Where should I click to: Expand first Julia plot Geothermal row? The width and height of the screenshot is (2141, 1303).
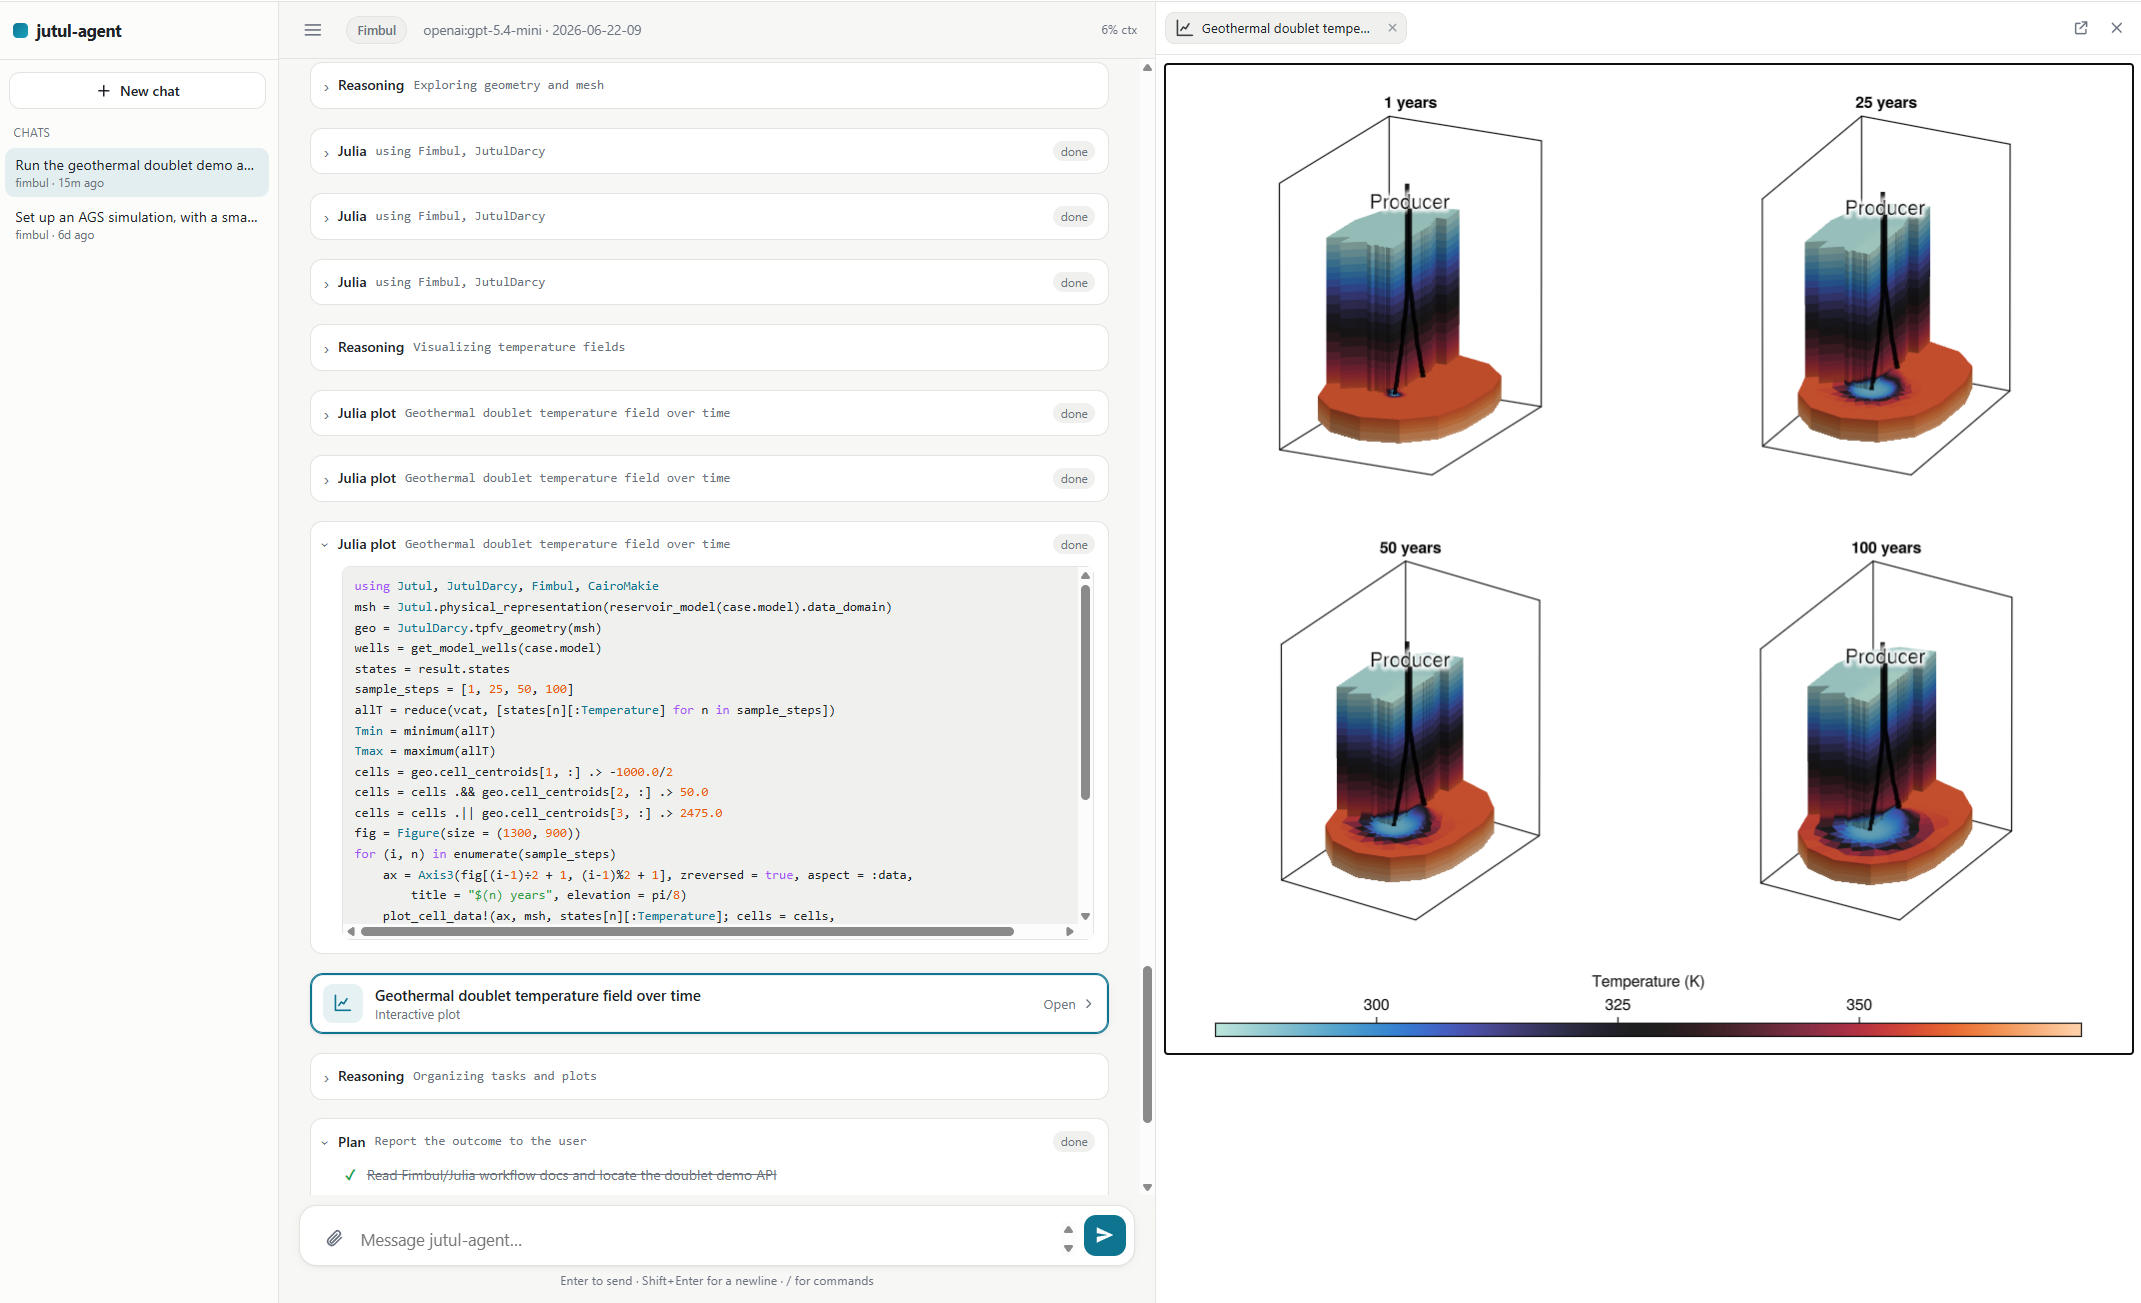[709, 414]
